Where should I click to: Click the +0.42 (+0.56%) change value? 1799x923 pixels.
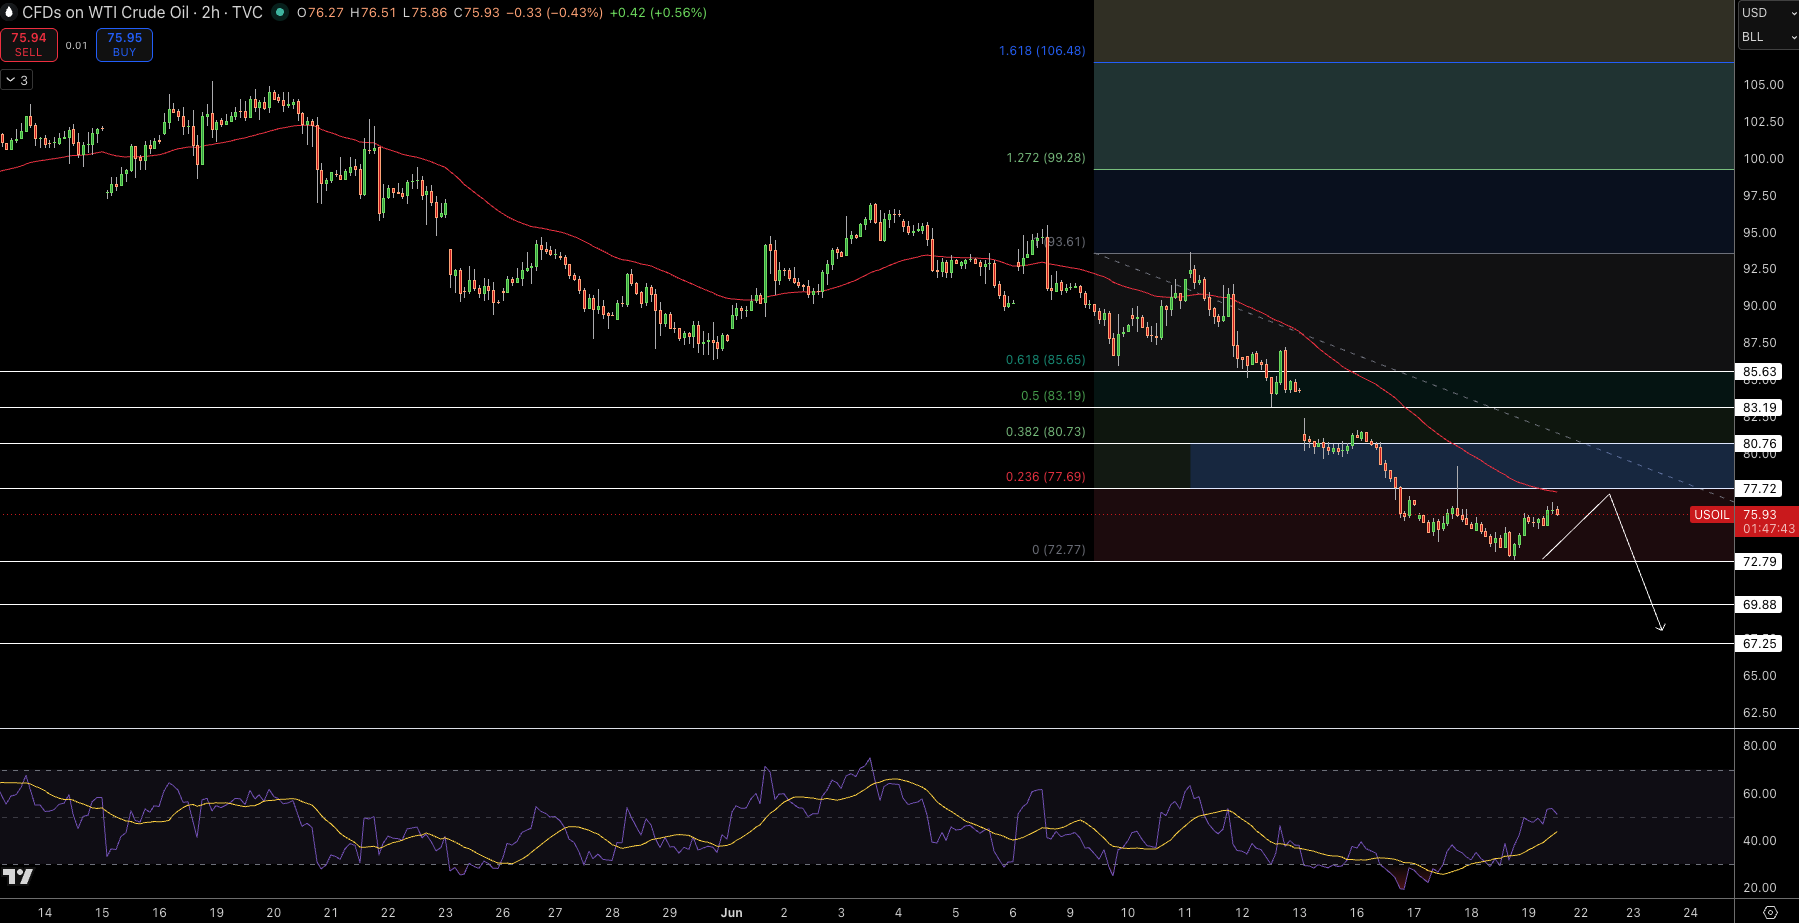pyautogui.click(x=658, y=13)
